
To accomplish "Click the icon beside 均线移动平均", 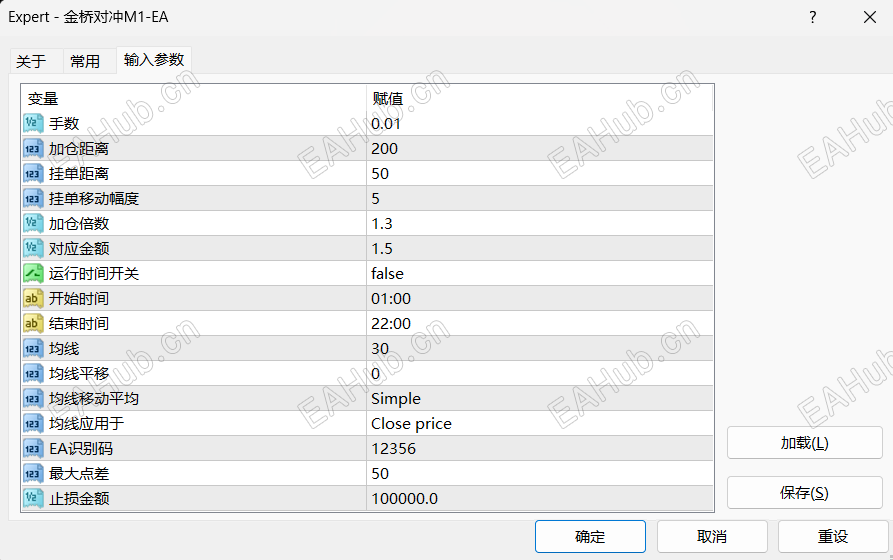I will pos(33,399).
